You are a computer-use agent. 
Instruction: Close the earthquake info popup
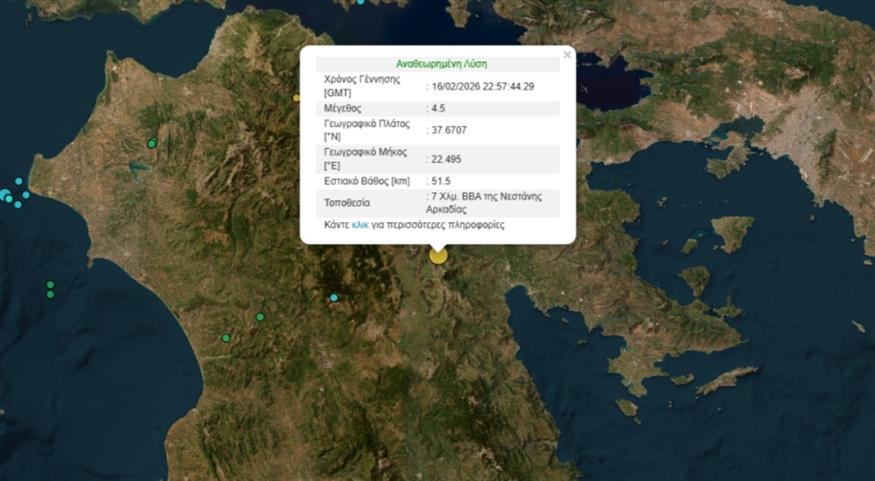[x=567, y=55]
